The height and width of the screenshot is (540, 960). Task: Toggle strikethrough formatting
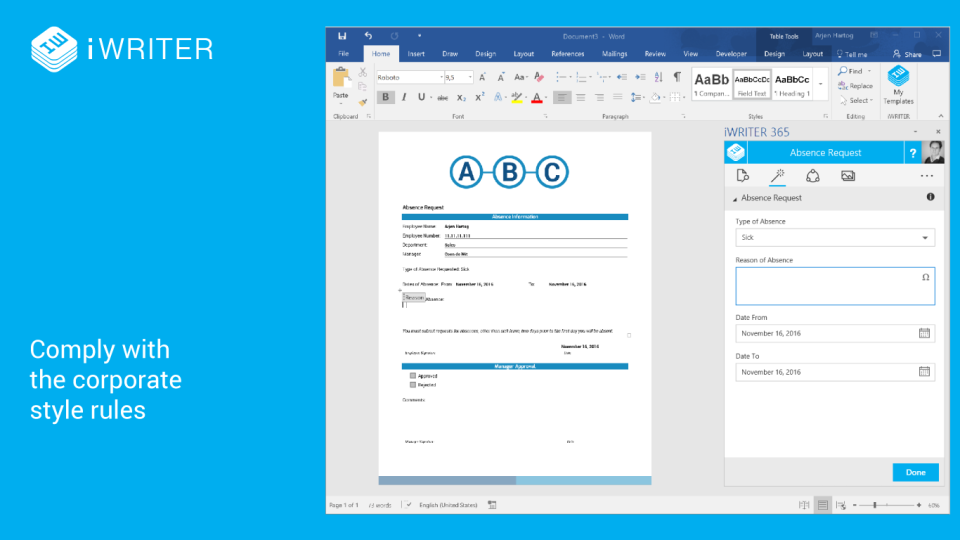click(x=443, y=98)
